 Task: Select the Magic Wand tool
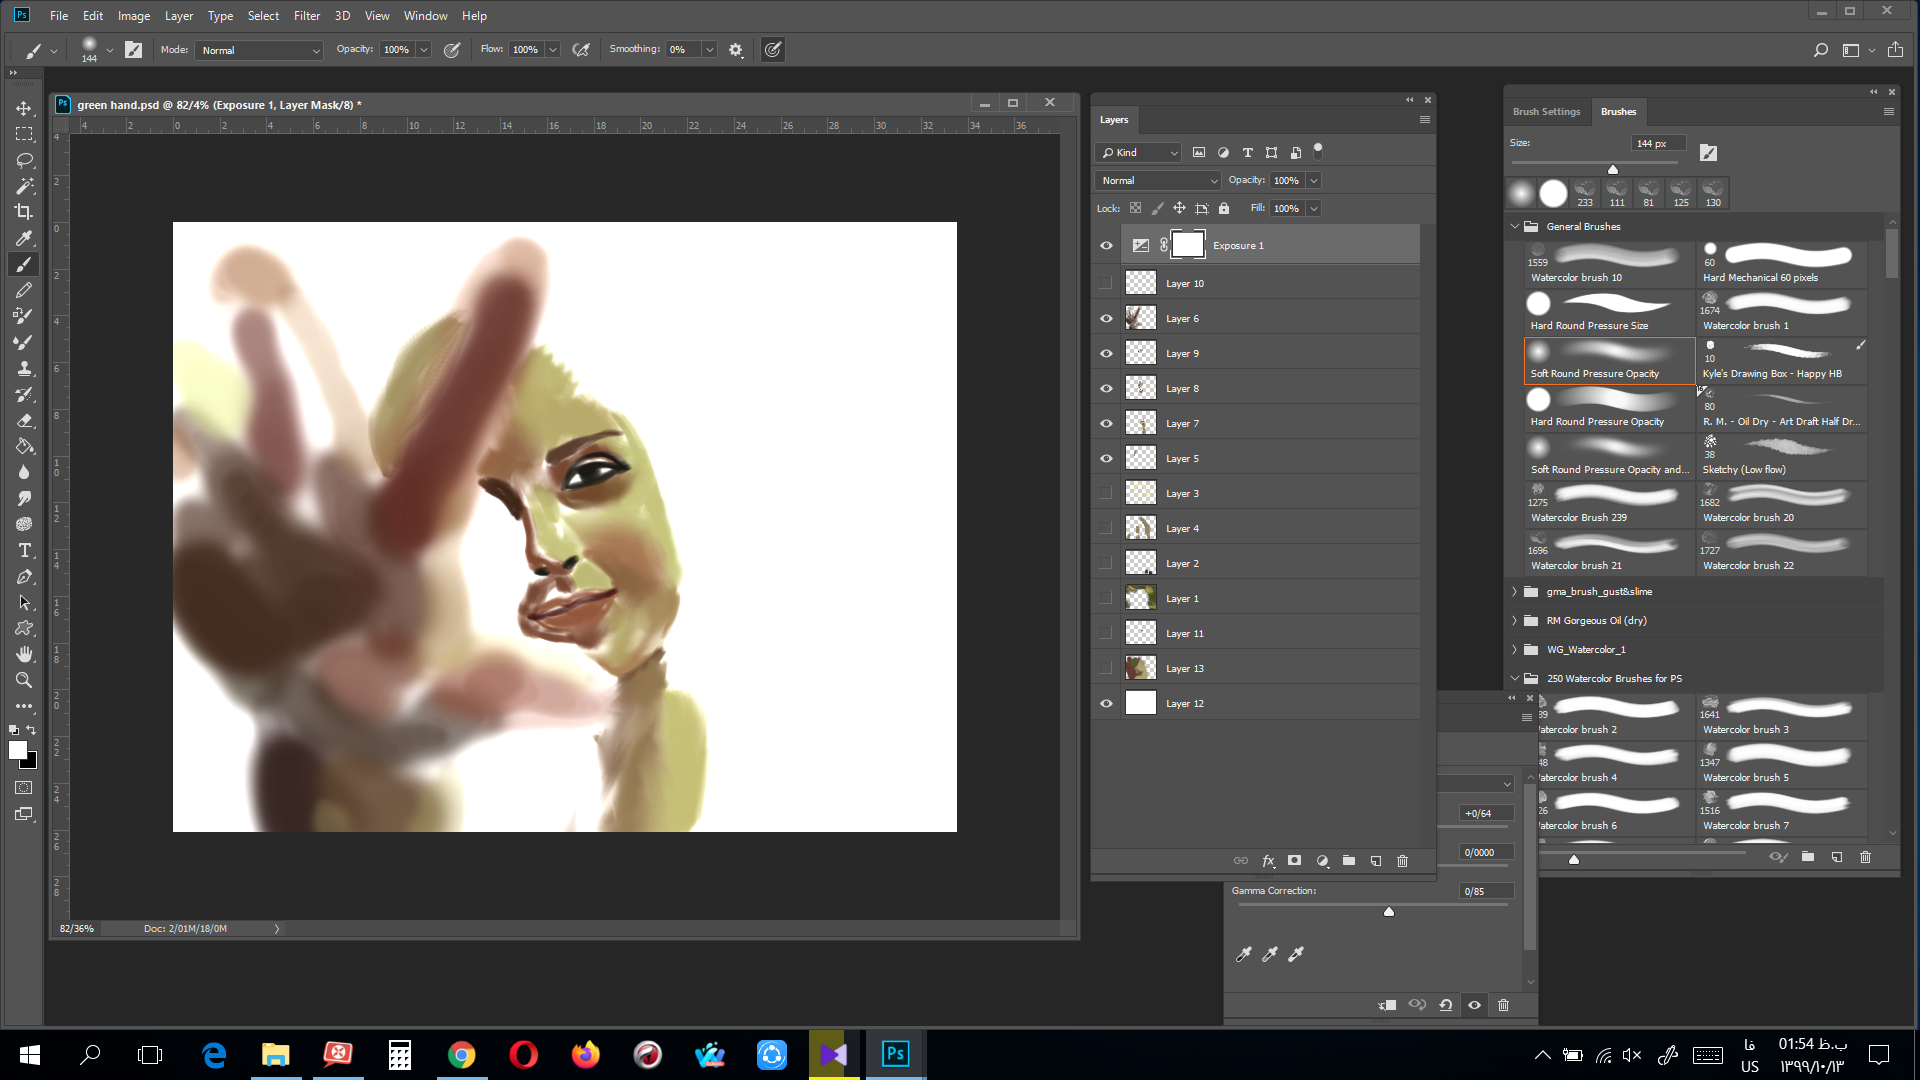(24, 186)
